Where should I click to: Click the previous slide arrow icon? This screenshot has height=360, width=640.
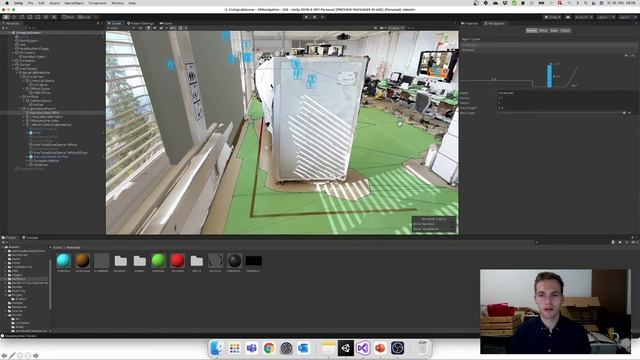tap(4, 356)
